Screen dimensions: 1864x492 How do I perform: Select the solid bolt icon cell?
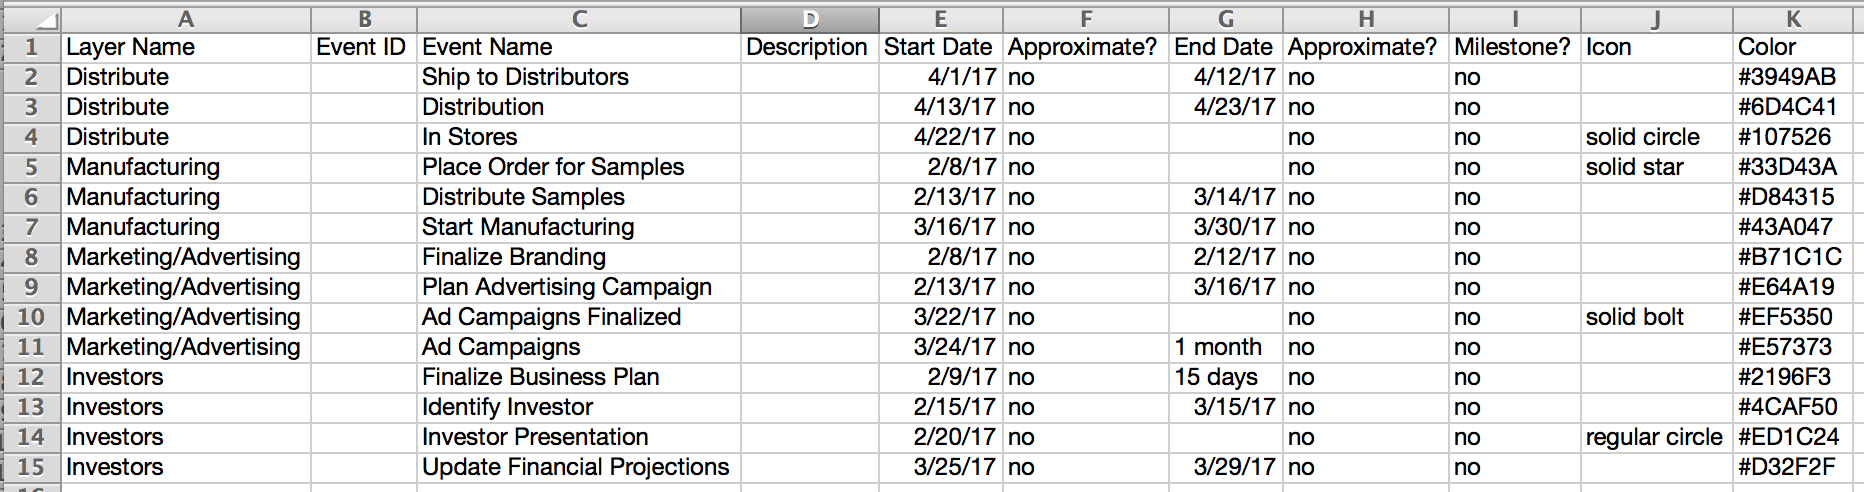1657,317
